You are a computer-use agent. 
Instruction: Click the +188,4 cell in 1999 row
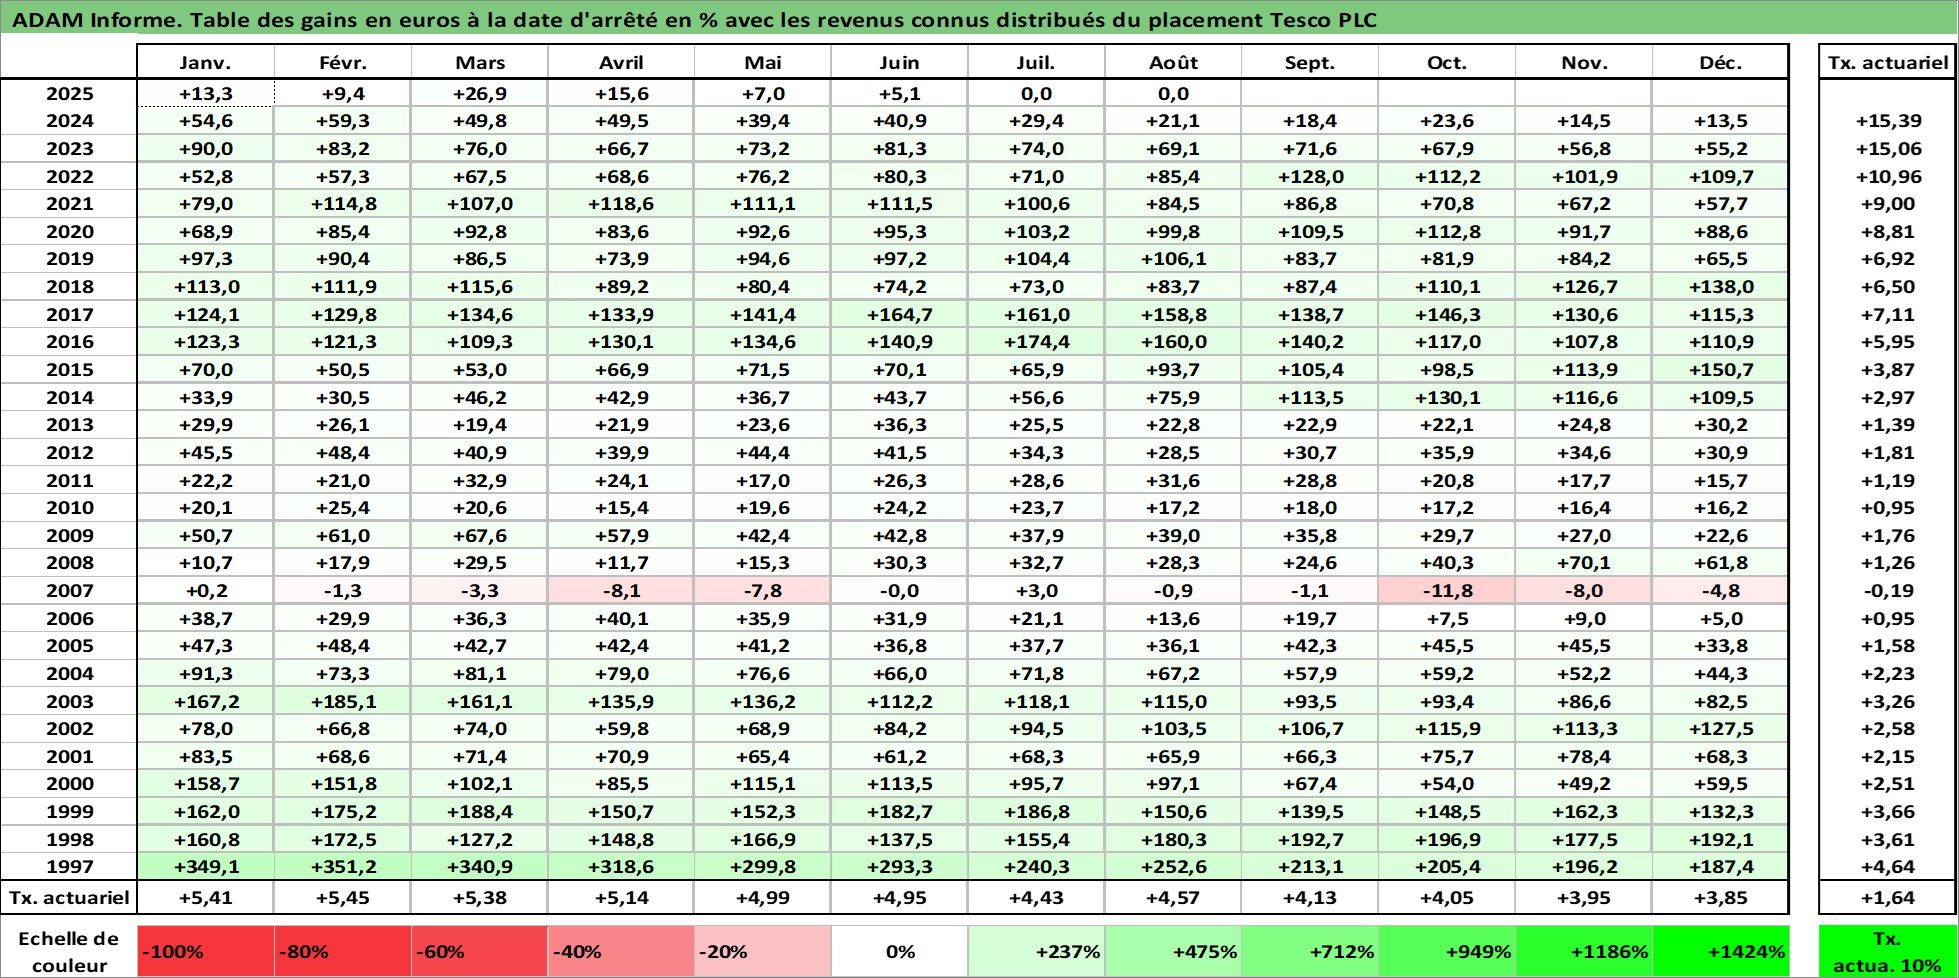pyautogui.click(x=479, y=812)
